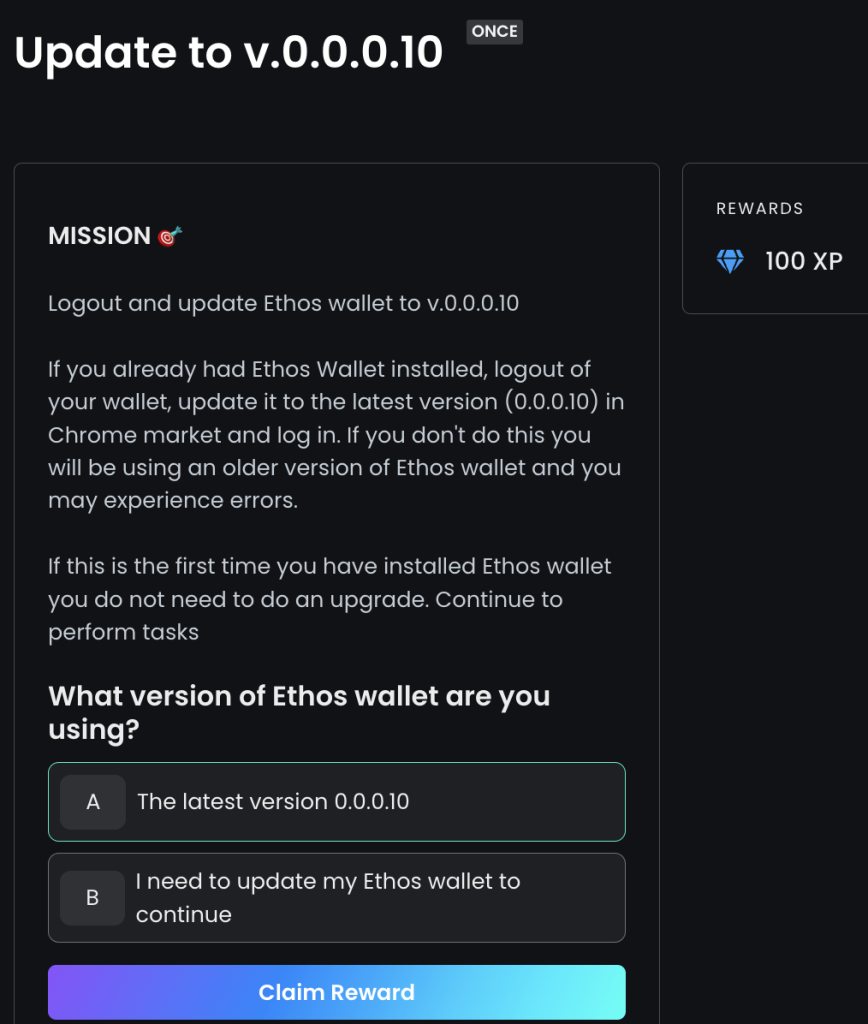Claim Reward button
Image resolution: width=868 pixels, height=1024 pixels.
(x=336, y=992)
